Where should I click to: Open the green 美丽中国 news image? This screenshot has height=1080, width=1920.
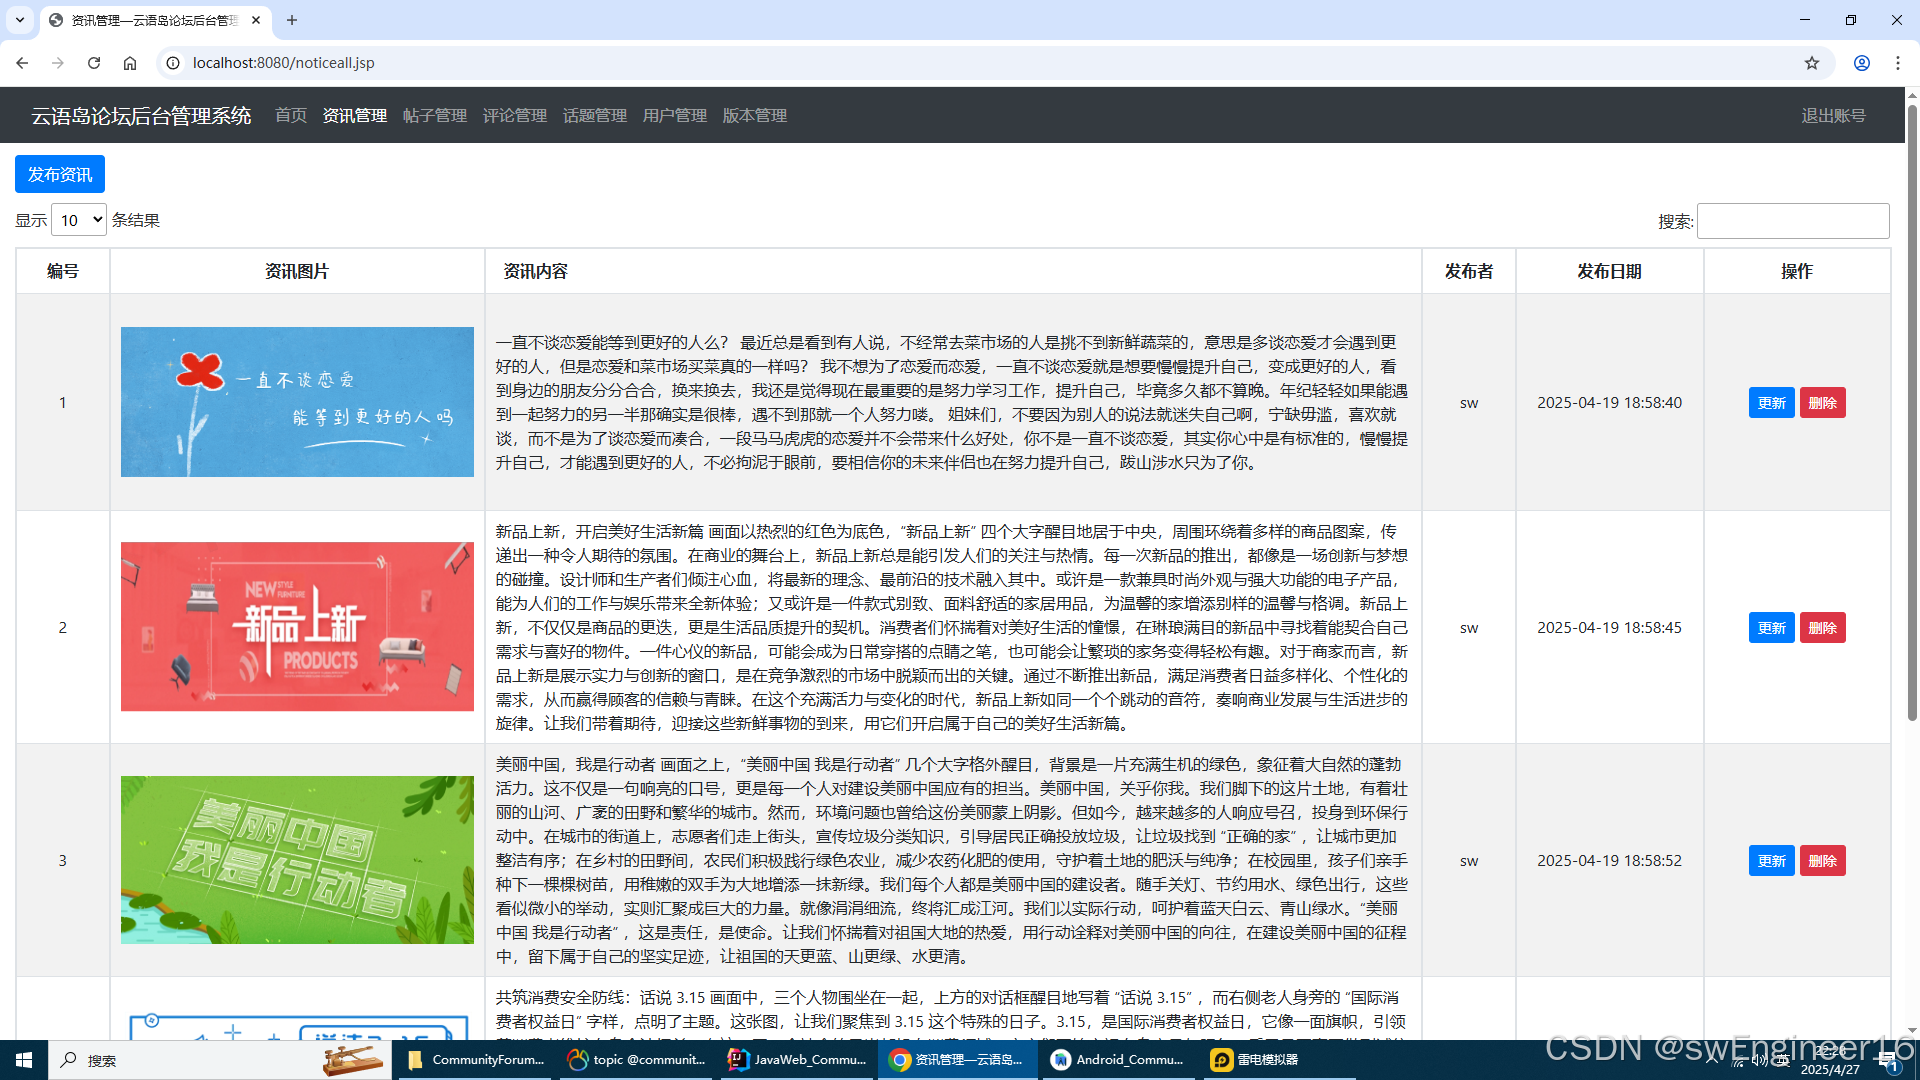pos(297,860)
